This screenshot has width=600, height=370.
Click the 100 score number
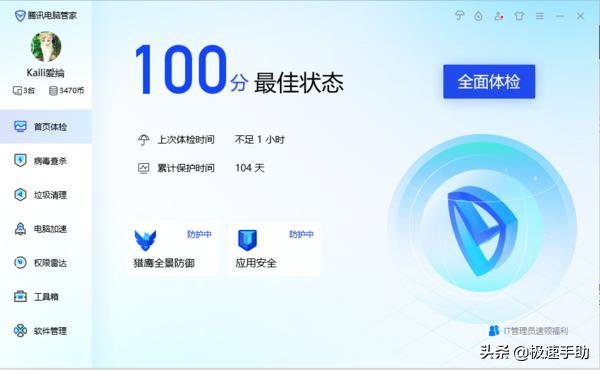(x=181, y=69)
